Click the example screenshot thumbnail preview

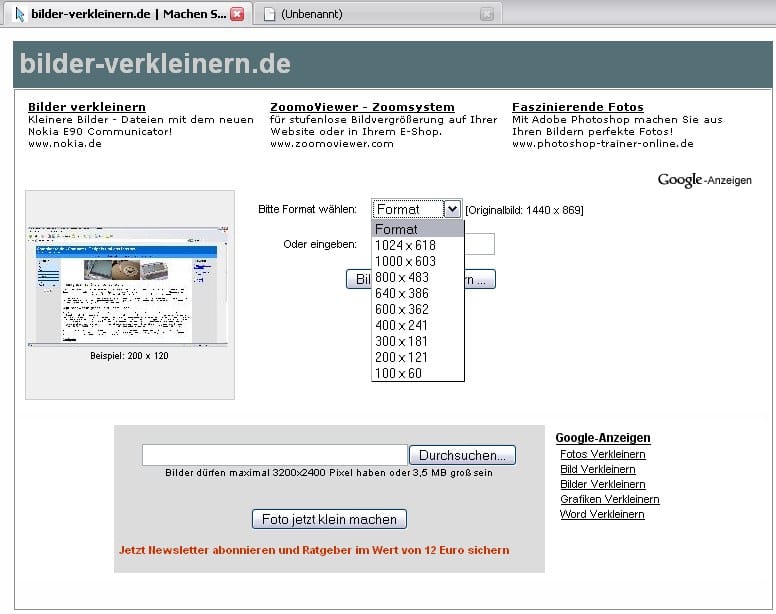click(x=129, y=286)
